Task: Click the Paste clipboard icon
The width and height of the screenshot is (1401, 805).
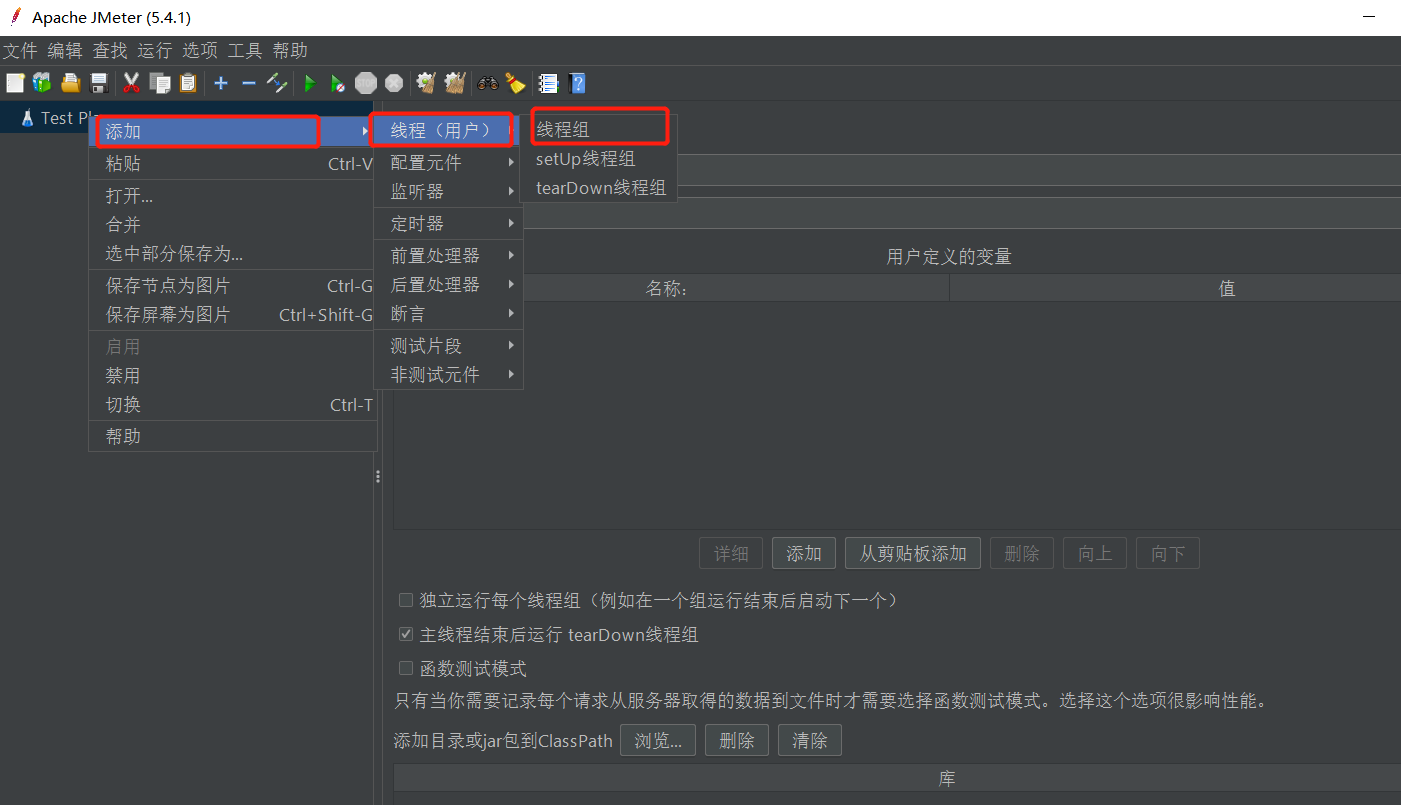Action: pos(187,83)
